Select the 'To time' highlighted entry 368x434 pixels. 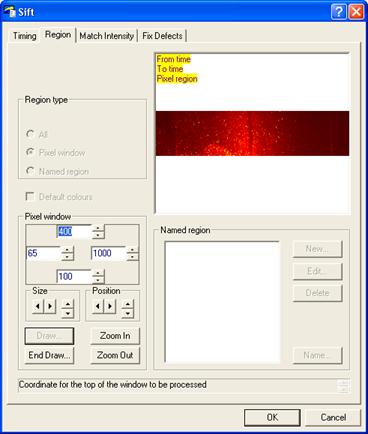[170, 69]
